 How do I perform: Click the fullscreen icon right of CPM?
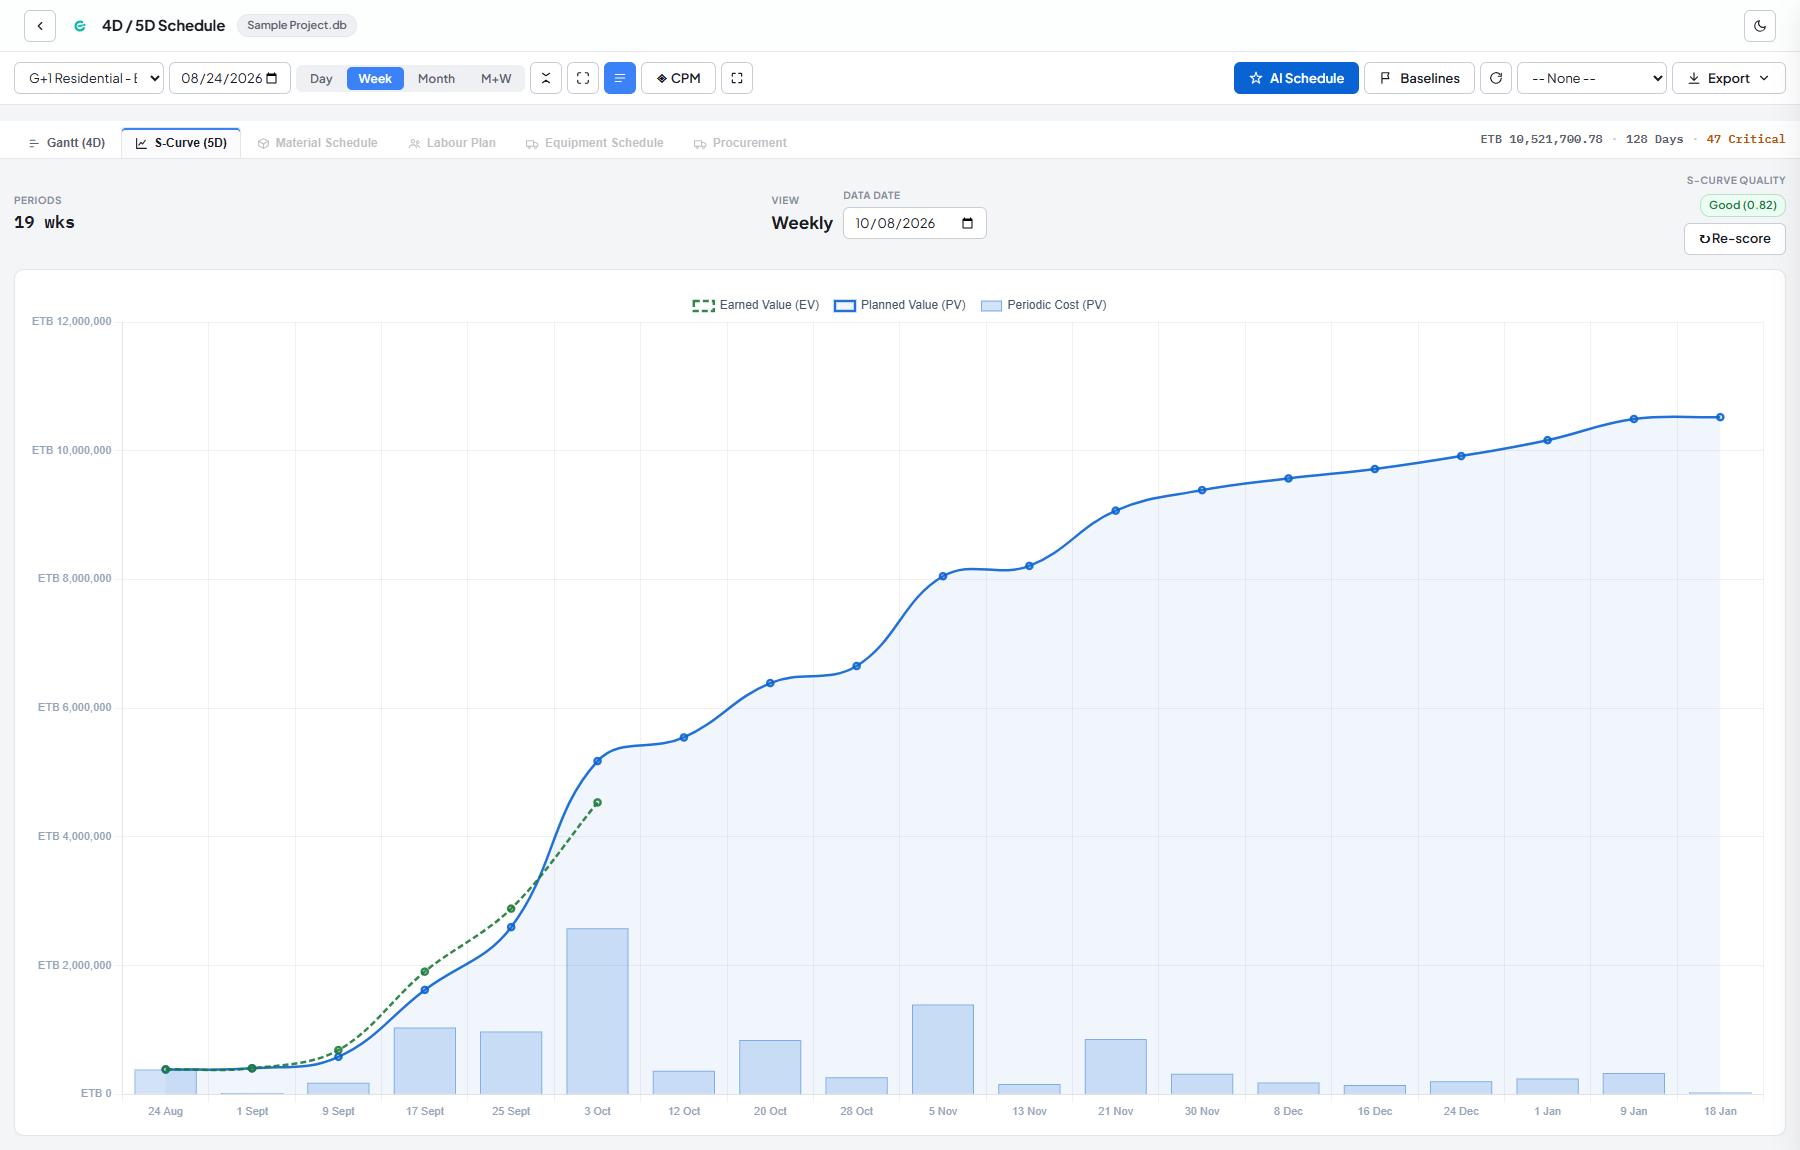[737, 78]
